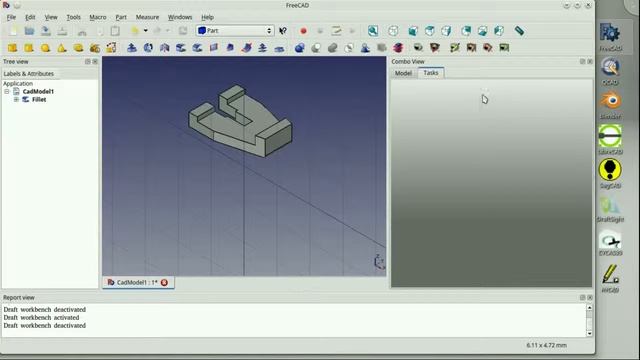Select the Measure distance ruler tool
This screenshot has width=640, height=360.
click(519, 31)
